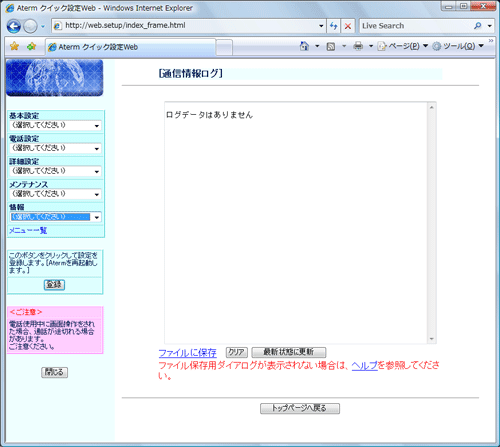This screenshot has width=500, height=447.
Task: Click the log area's scroll down arrow
Action: pos(431,339)
